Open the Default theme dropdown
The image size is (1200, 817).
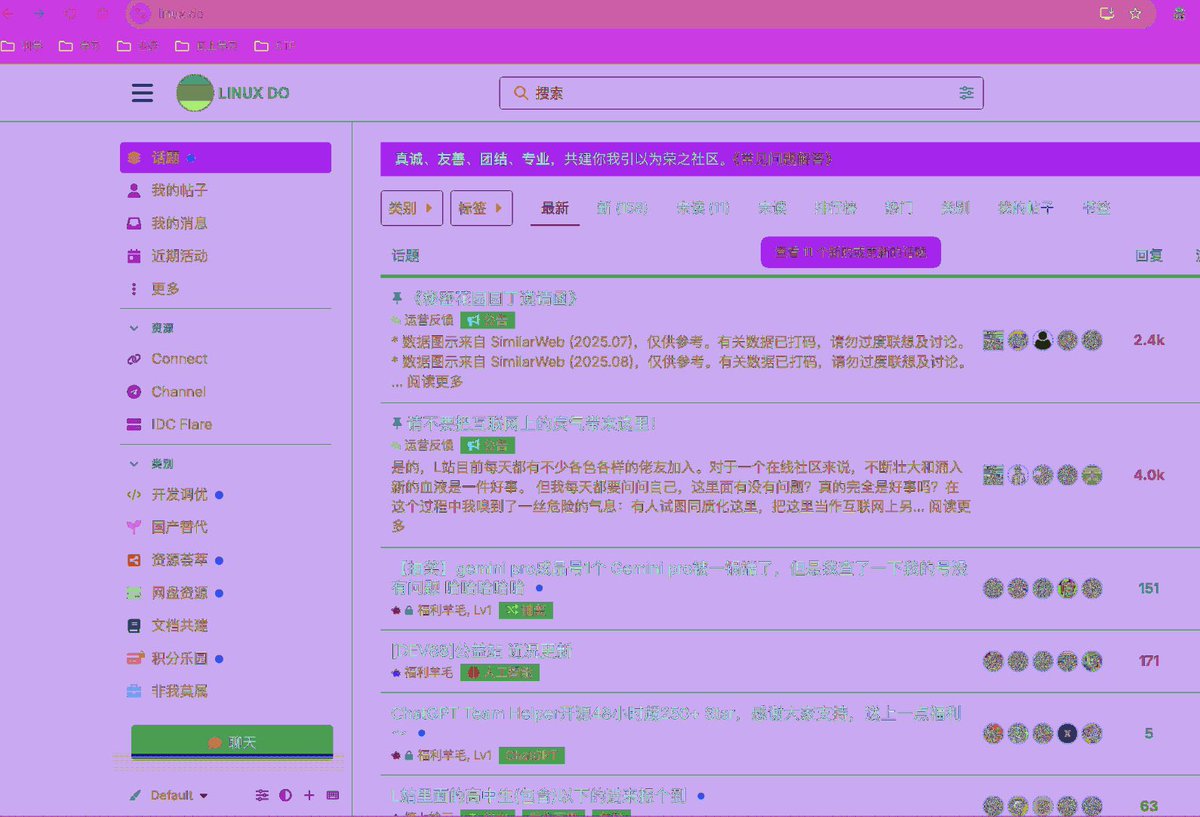(x=170, y=795)
